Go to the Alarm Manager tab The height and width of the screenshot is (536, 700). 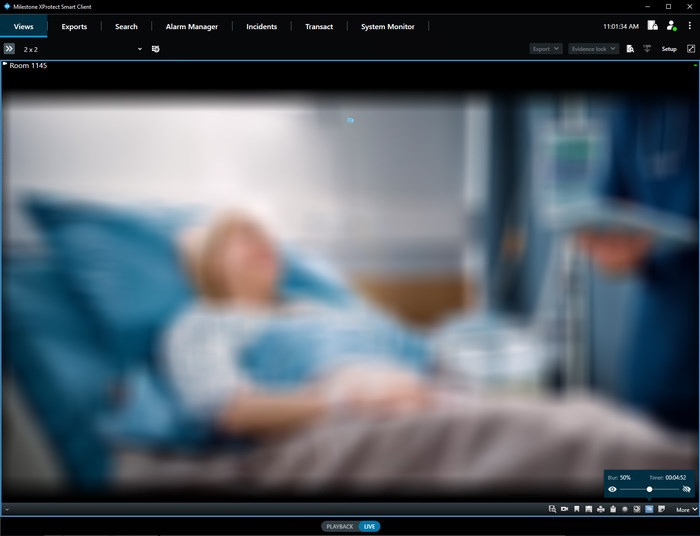tap(192, 26)
